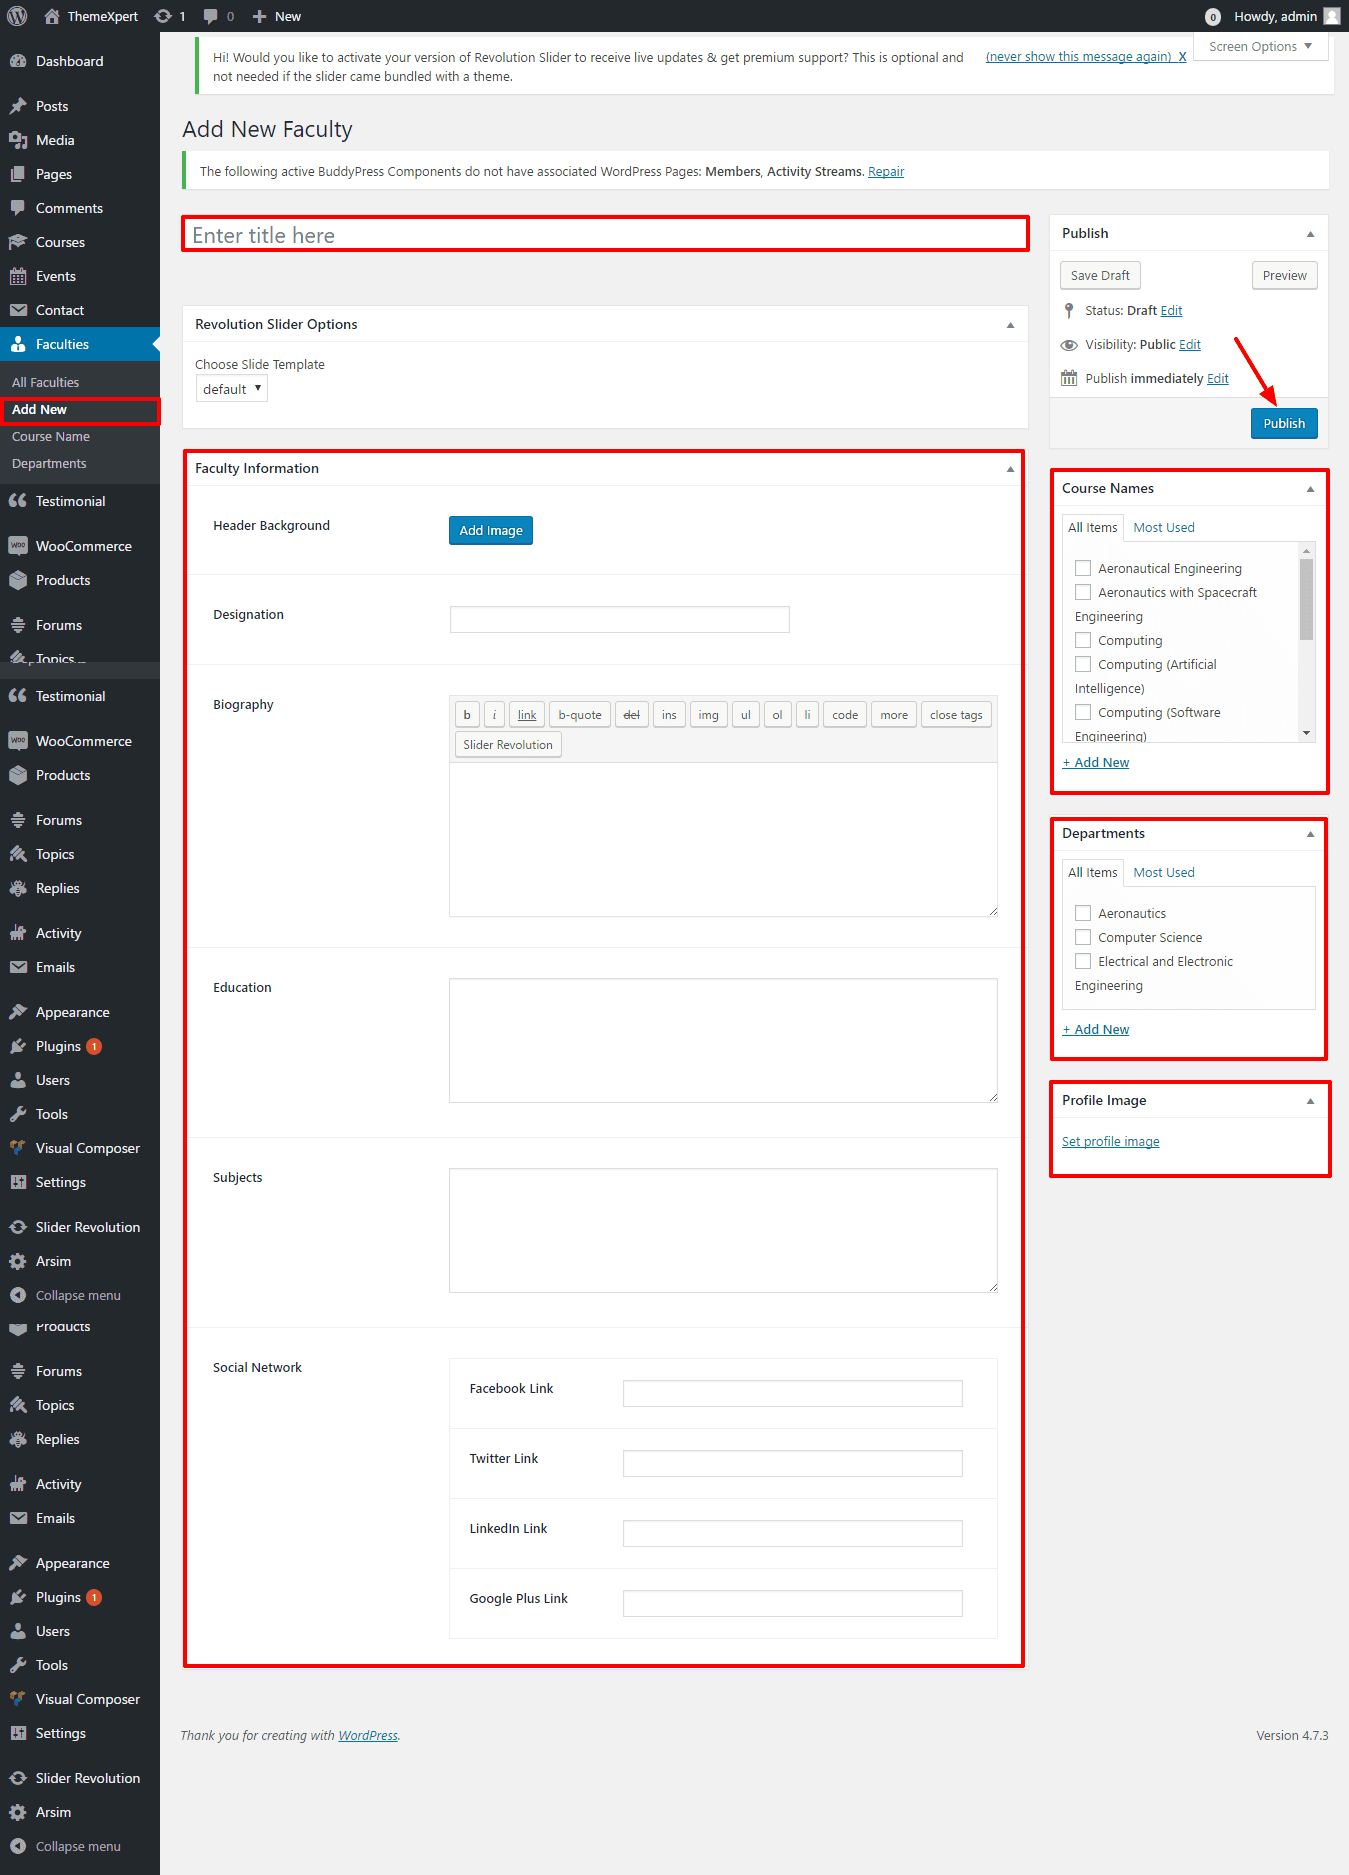Check the Aeronautical Engineering checkbox

click(x=1083, y=568)
